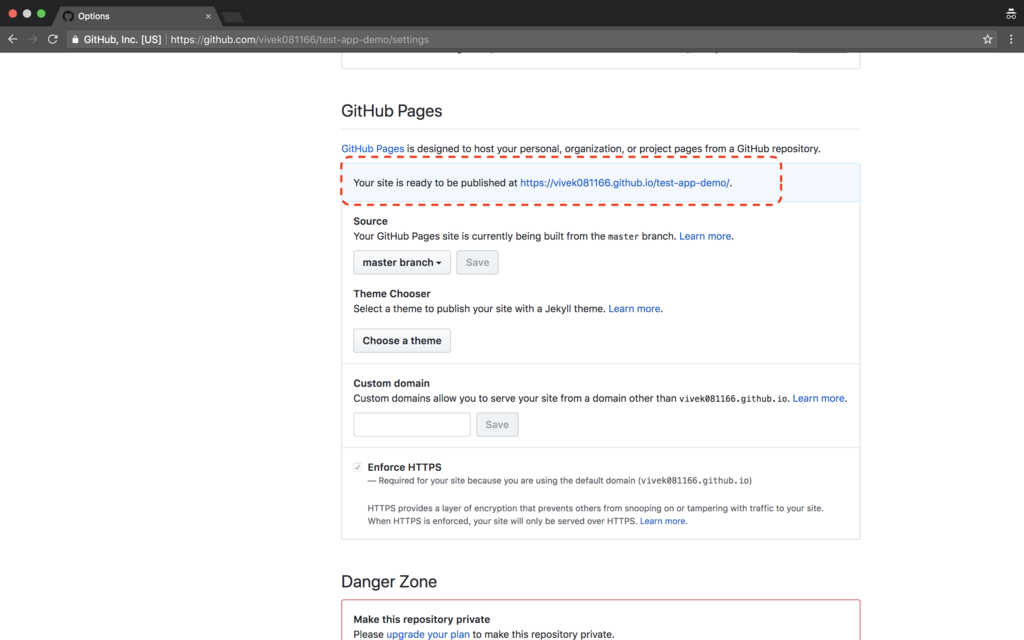Click Save button next to custom domain field
Screen dimensions: 1024x640
(x=497, y=424)
